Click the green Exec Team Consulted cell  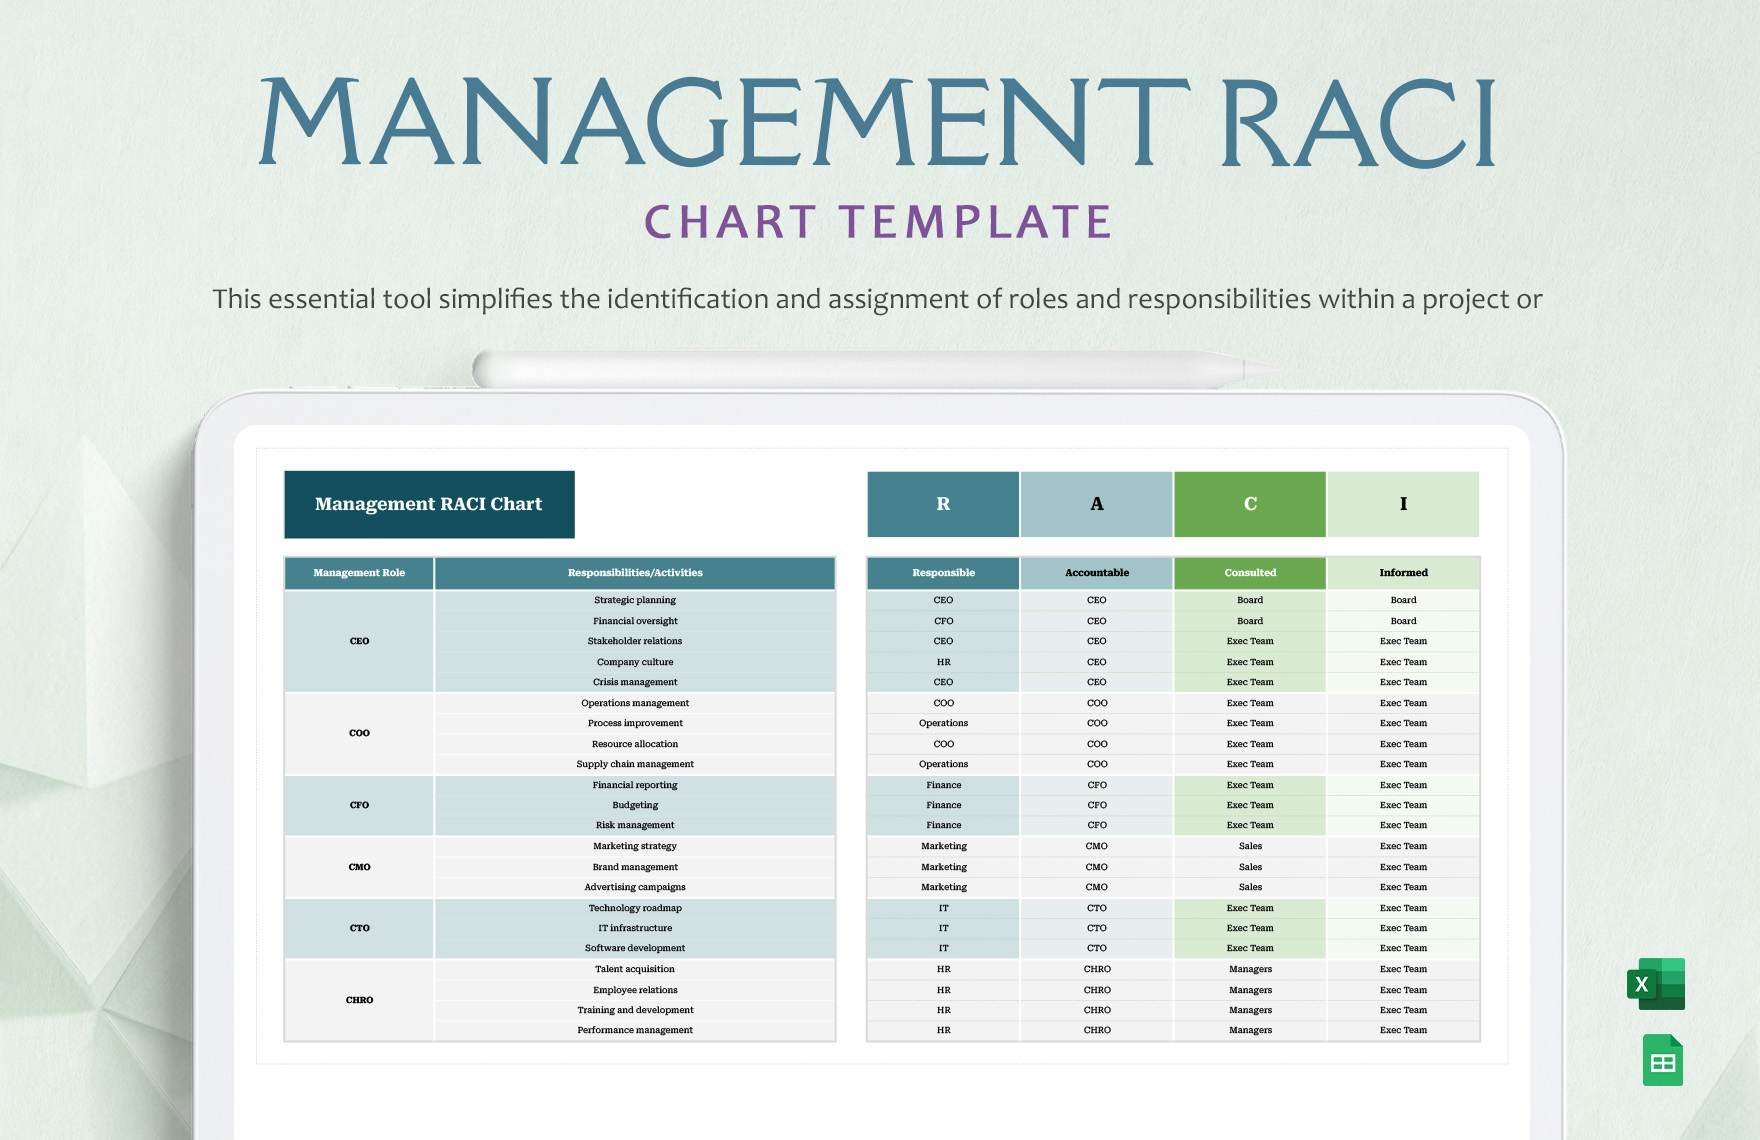[x=1250, y=641]
